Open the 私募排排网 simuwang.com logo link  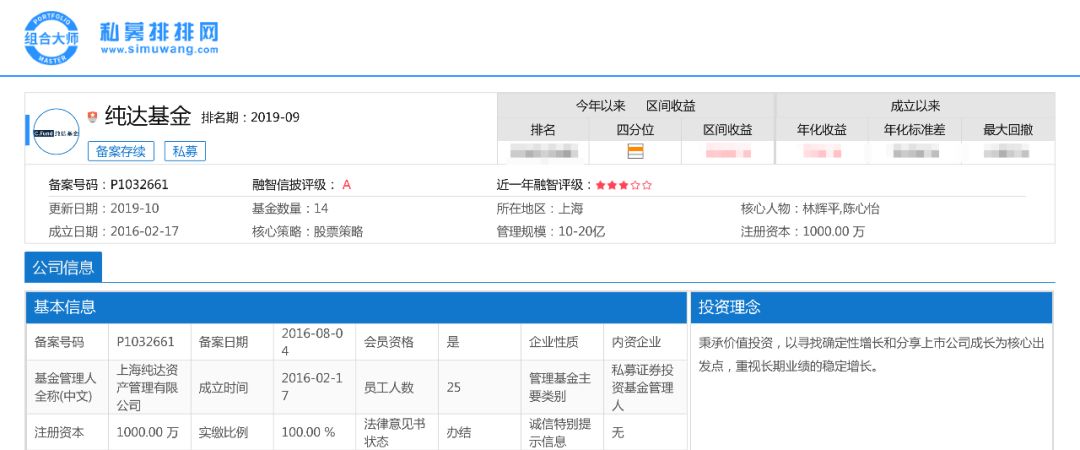[x=159, y=37]
